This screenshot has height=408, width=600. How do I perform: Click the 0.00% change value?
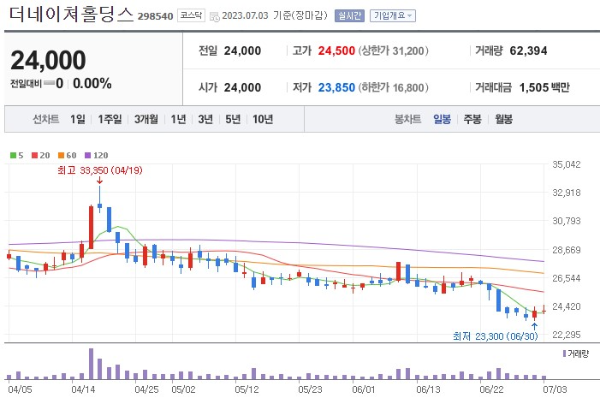(x=92, y=83)
